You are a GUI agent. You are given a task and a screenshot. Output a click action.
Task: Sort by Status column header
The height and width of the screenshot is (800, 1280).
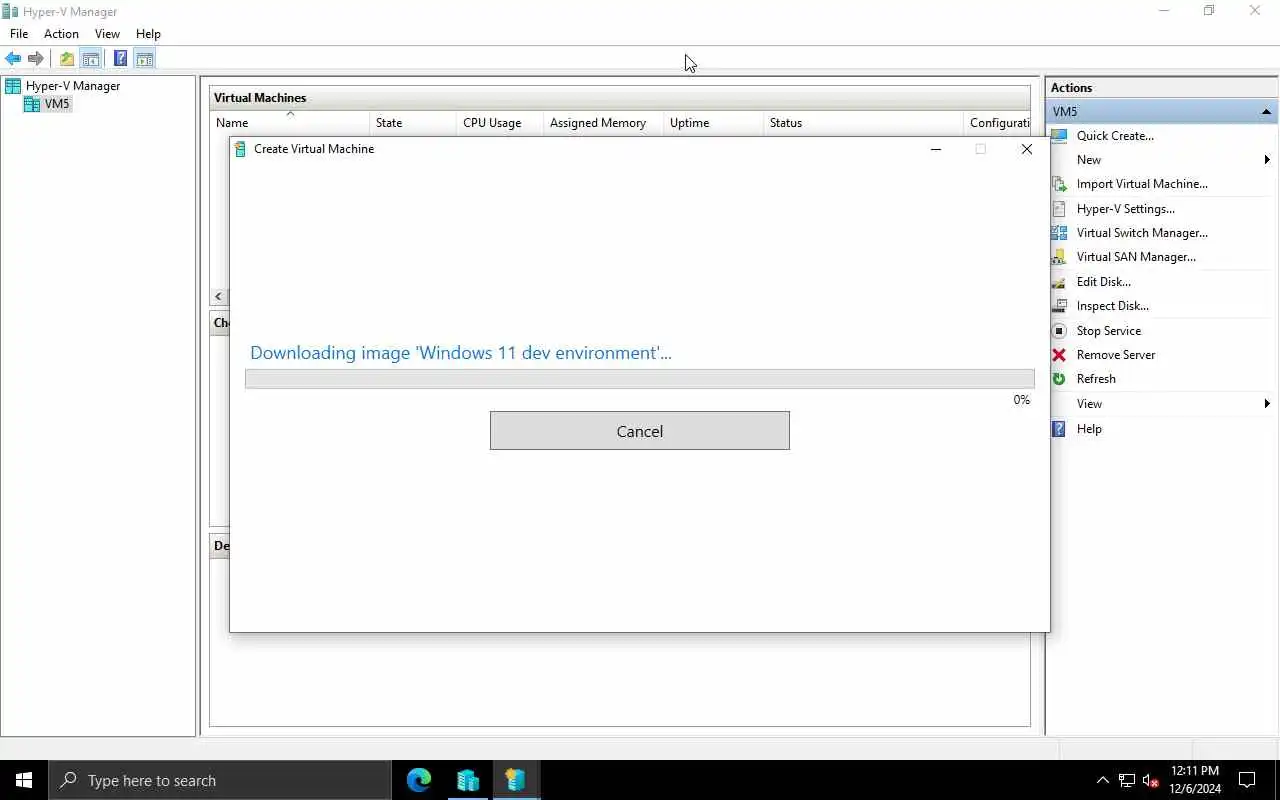tap(863, 123)
